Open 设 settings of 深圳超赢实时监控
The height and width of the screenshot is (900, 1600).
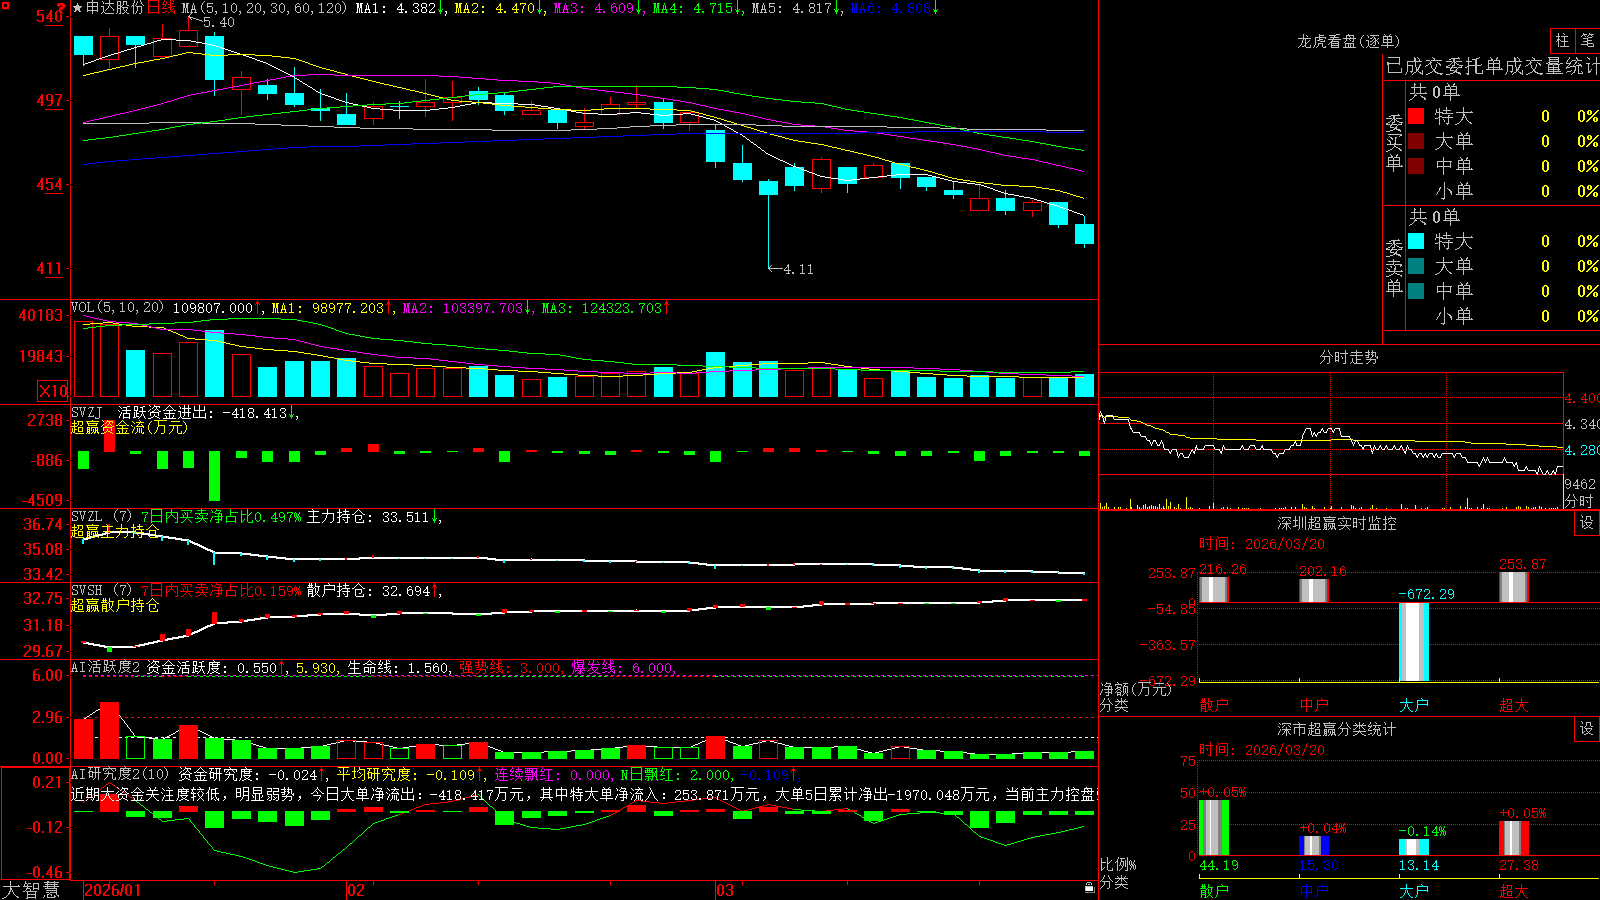(1586, 523)
